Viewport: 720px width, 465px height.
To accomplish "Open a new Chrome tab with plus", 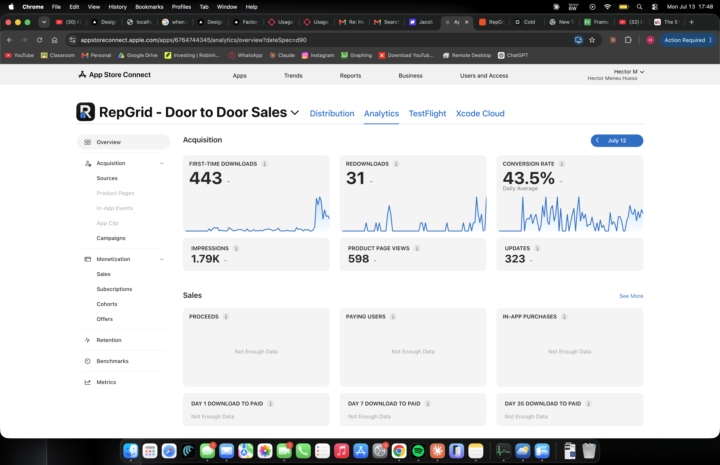I will [692, 22].
